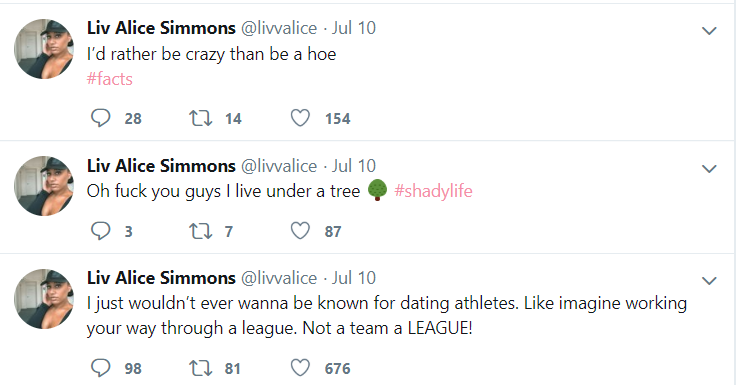Viewport: 736px width, 385px height.
Task: Click the profile avatar on the third tweet
Action: pos(44,299)
